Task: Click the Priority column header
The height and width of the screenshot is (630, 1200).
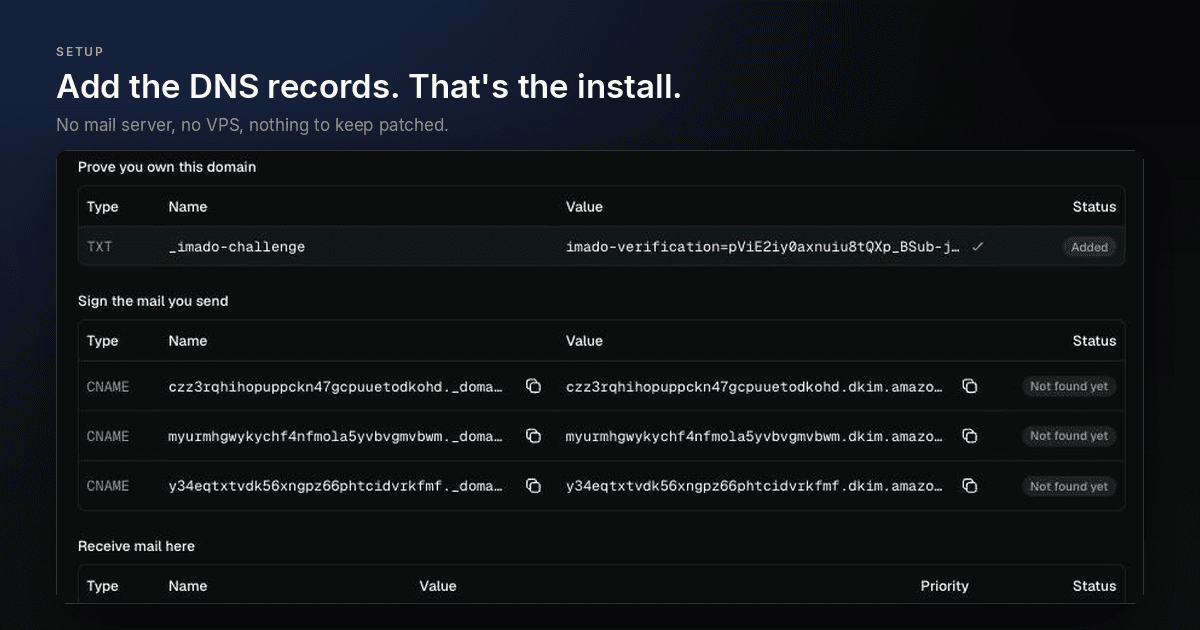Action: (944, 586)
